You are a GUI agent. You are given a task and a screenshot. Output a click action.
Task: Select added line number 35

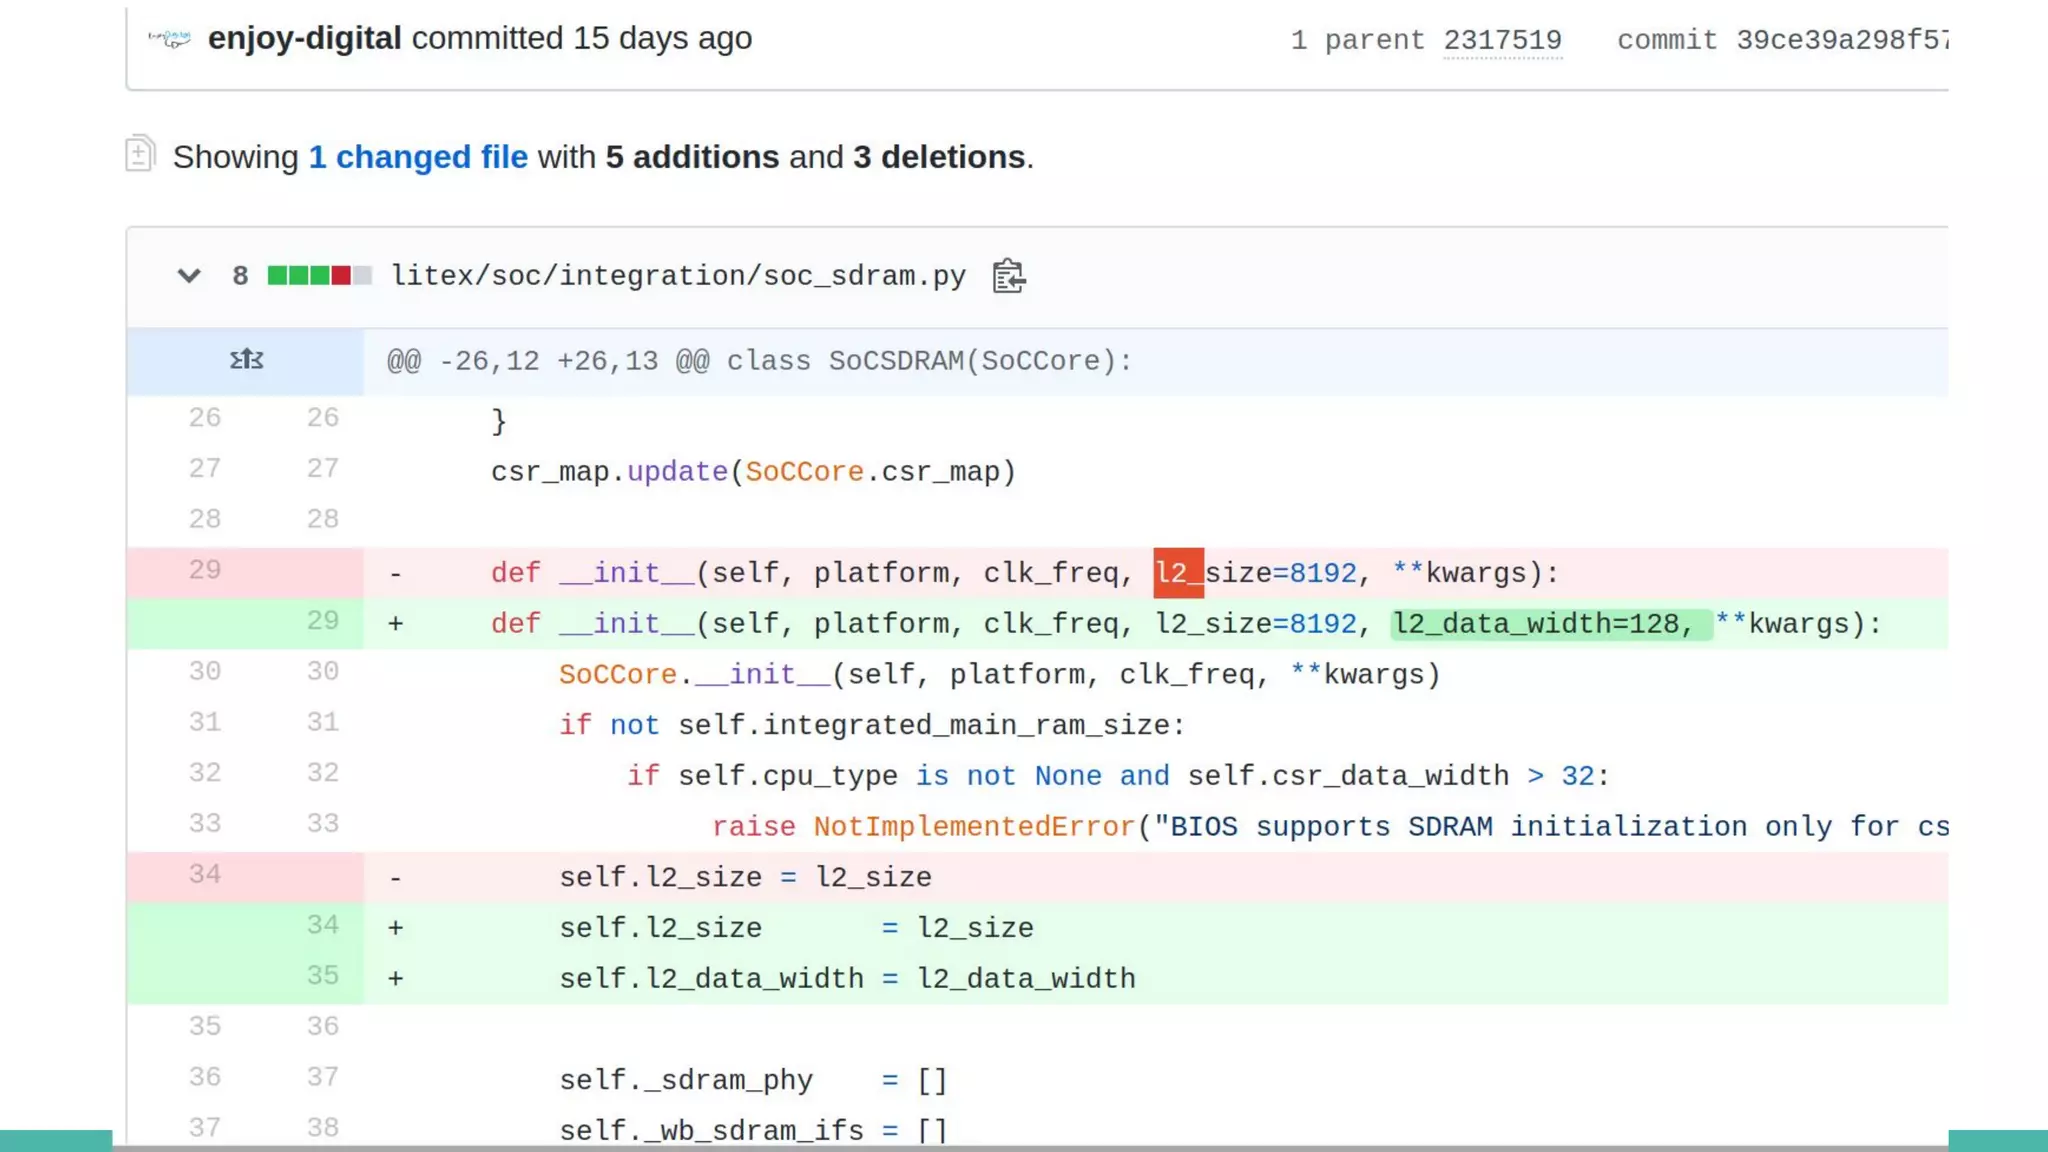click(x=322, y=976)
